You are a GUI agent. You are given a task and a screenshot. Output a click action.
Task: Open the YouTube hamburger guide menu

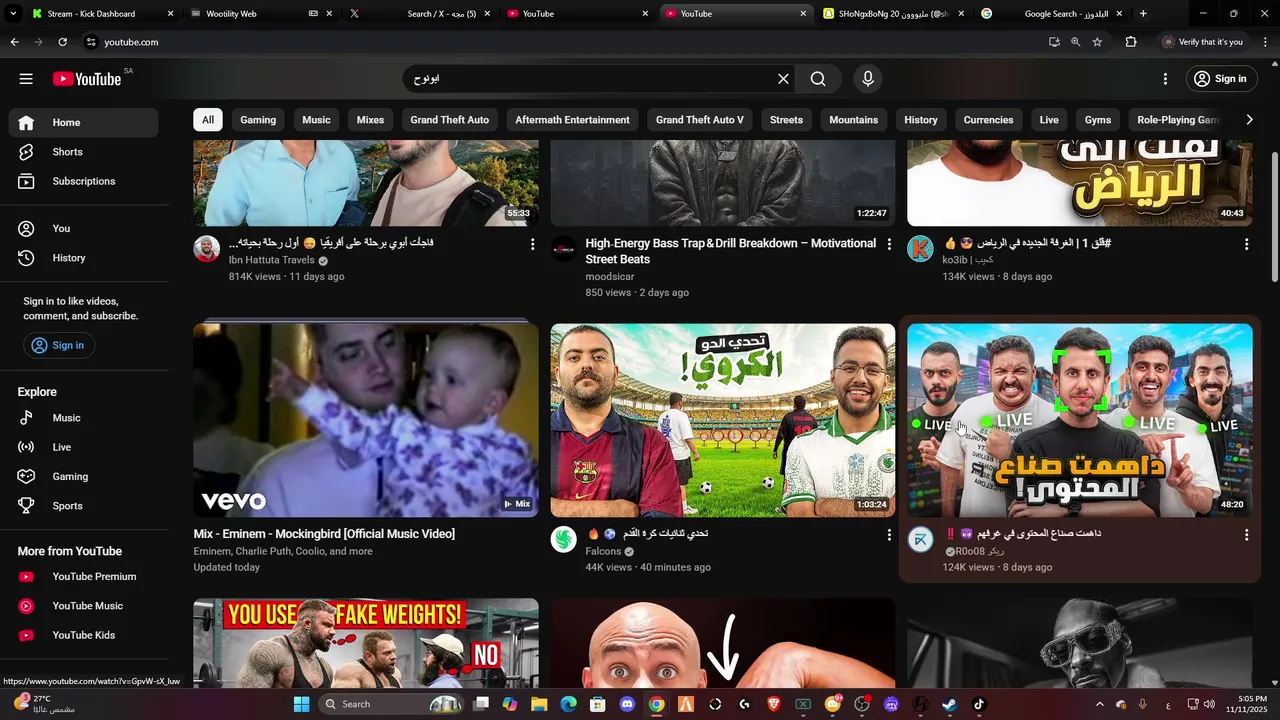(26, 79)
